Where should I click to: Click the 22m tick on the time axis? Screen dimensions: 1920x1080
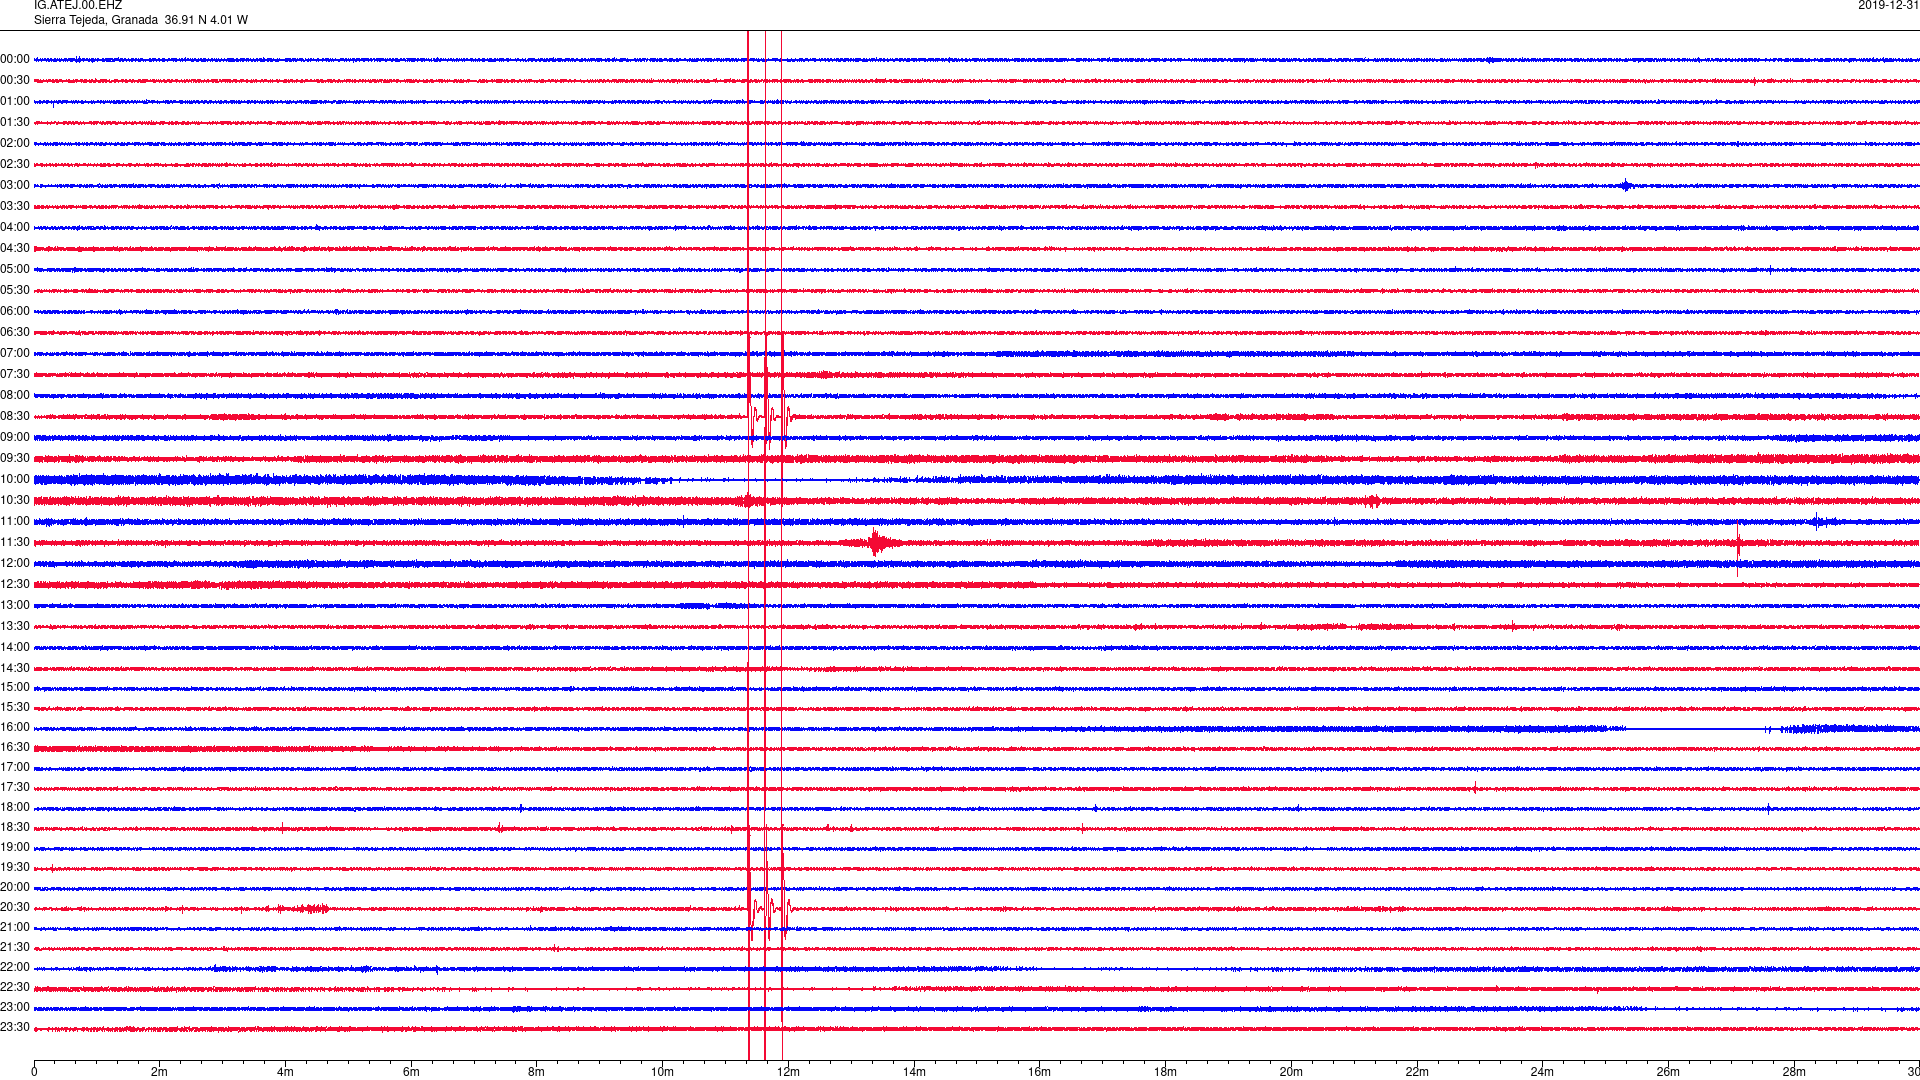tap(1417, 1072)
